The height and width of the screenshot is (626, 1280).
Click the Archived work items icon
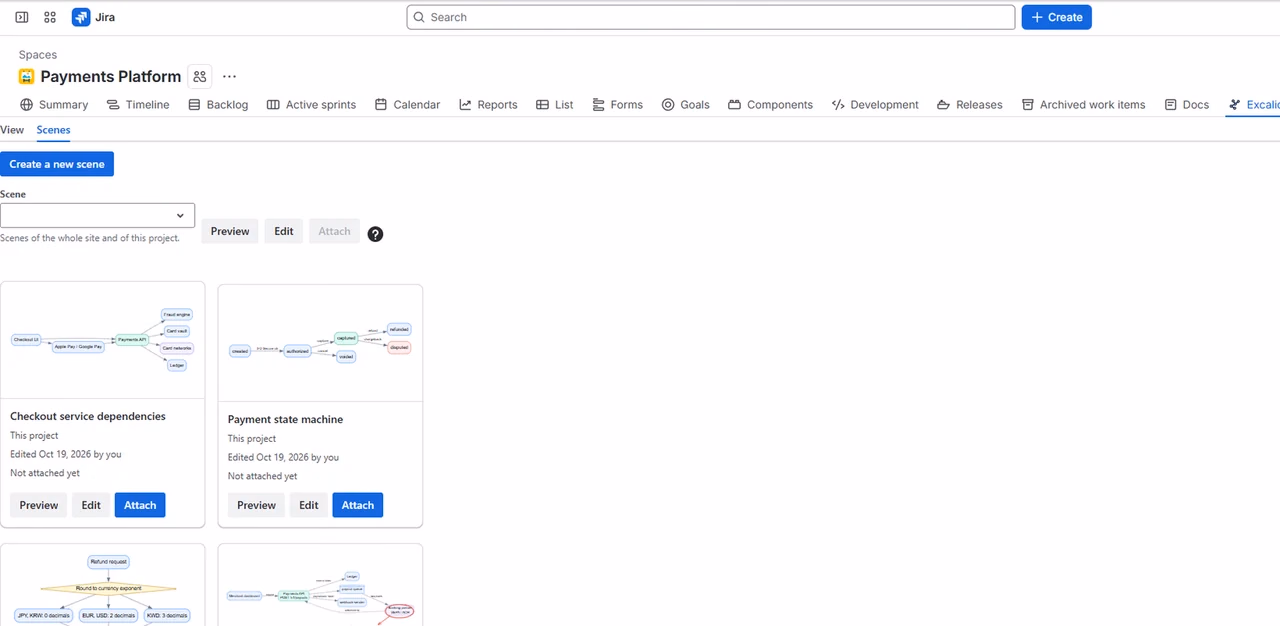tap(1027, 104)
